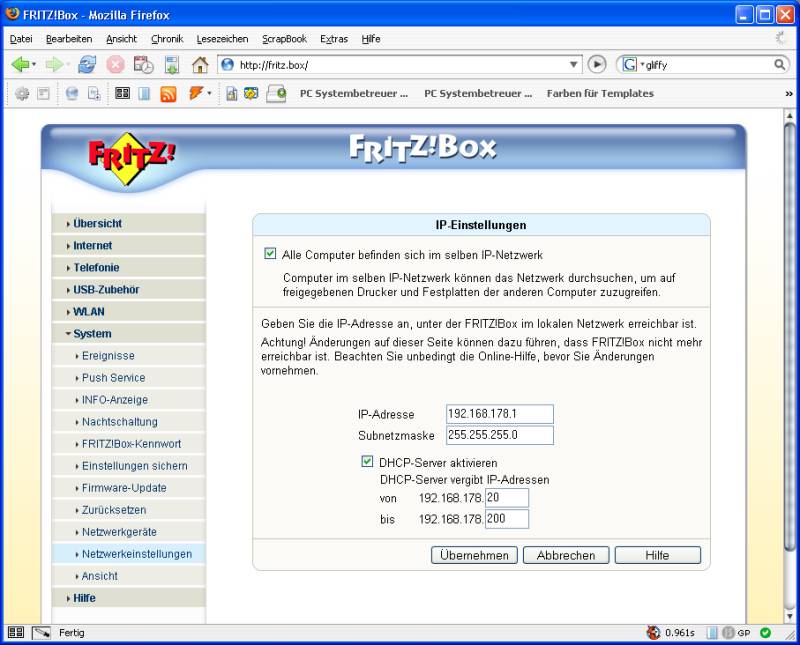Click the globe icon in bookmarks toolbar

(72, 93)
